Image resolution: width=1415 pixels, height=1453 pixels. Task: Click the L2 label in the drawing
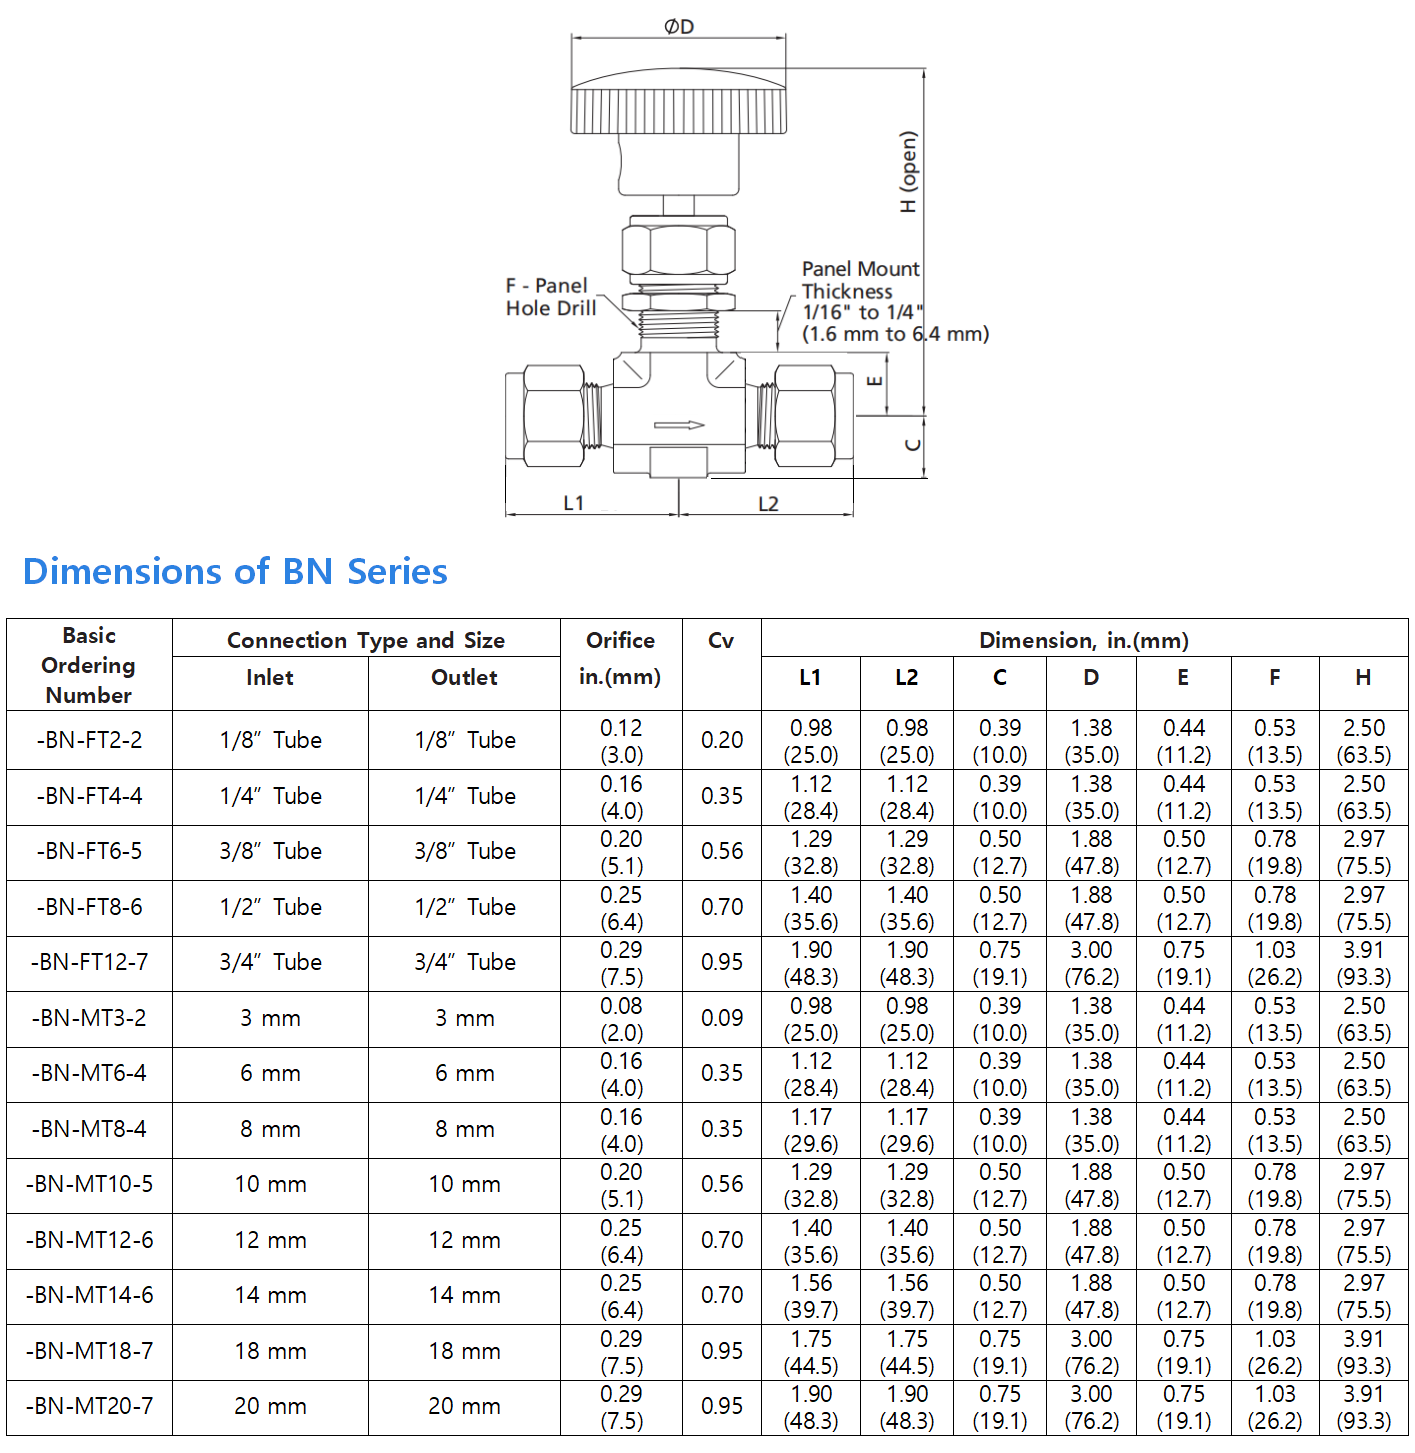pos(768,504)
